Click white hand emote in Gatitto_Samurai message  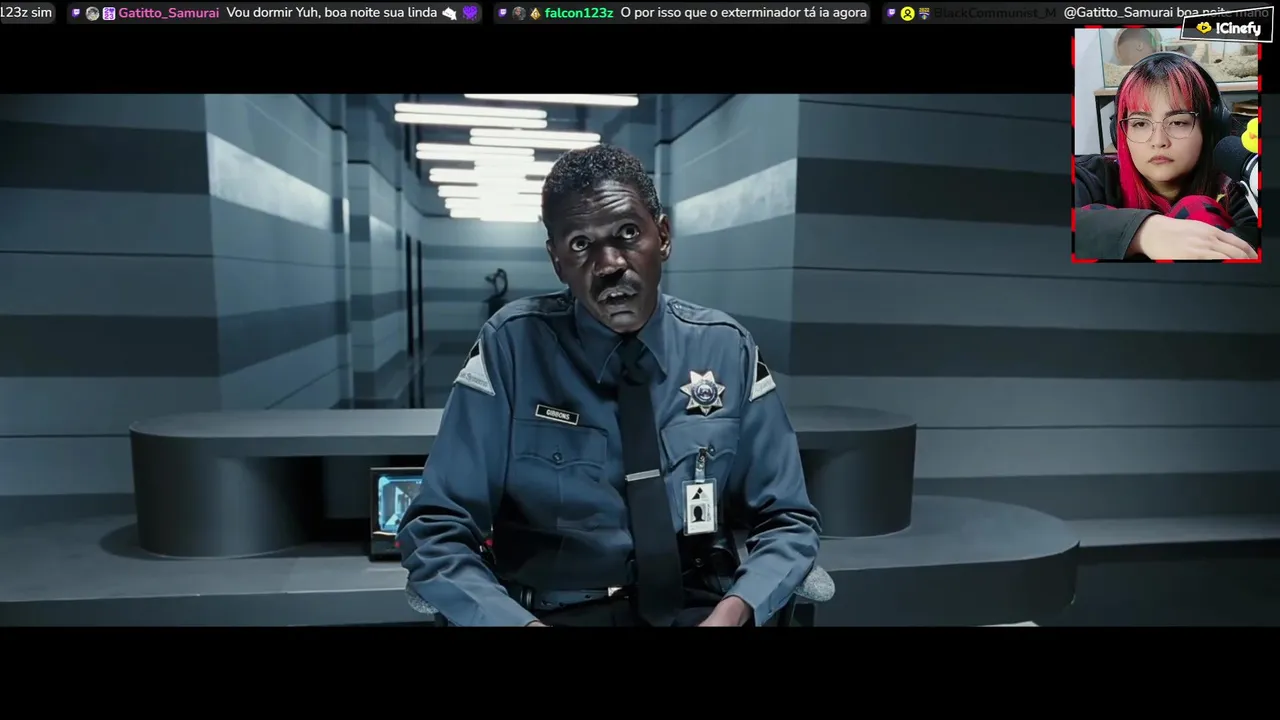(449, 13)
